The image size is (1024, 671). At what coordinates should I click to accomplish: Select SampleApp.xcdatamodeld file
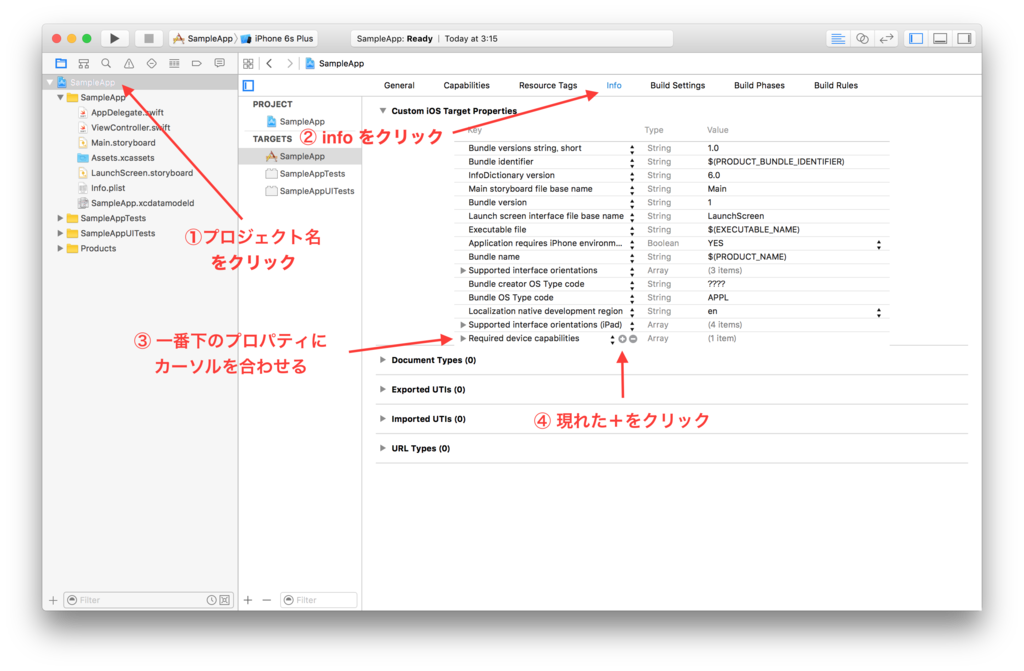click(142, 203)
